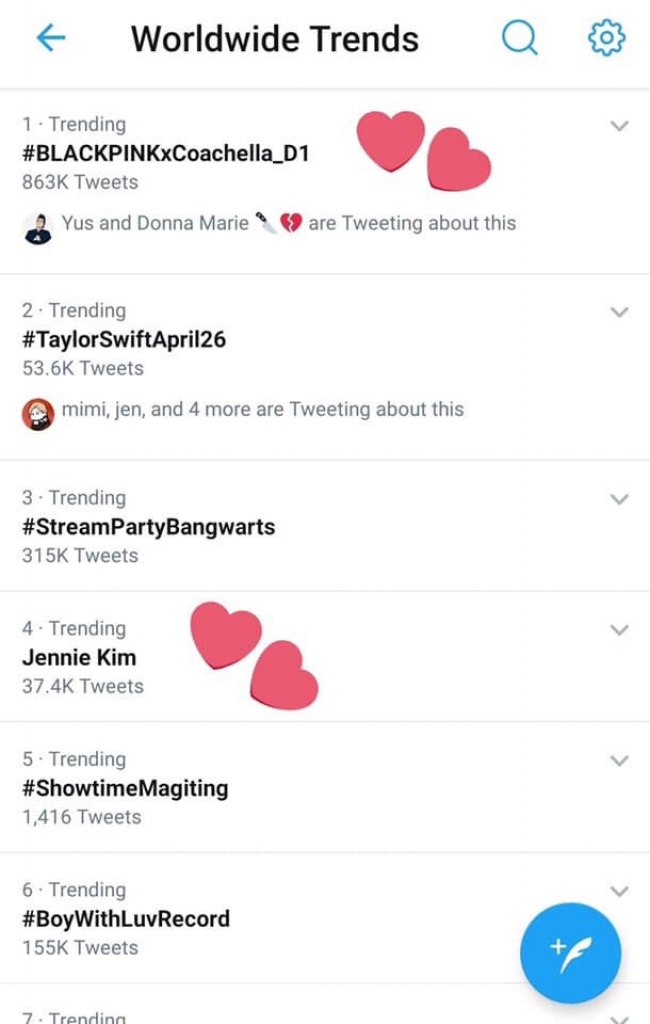
Task: Tap the compose tweet floating button
Action: pyautogui.click(x=570, y=952)
